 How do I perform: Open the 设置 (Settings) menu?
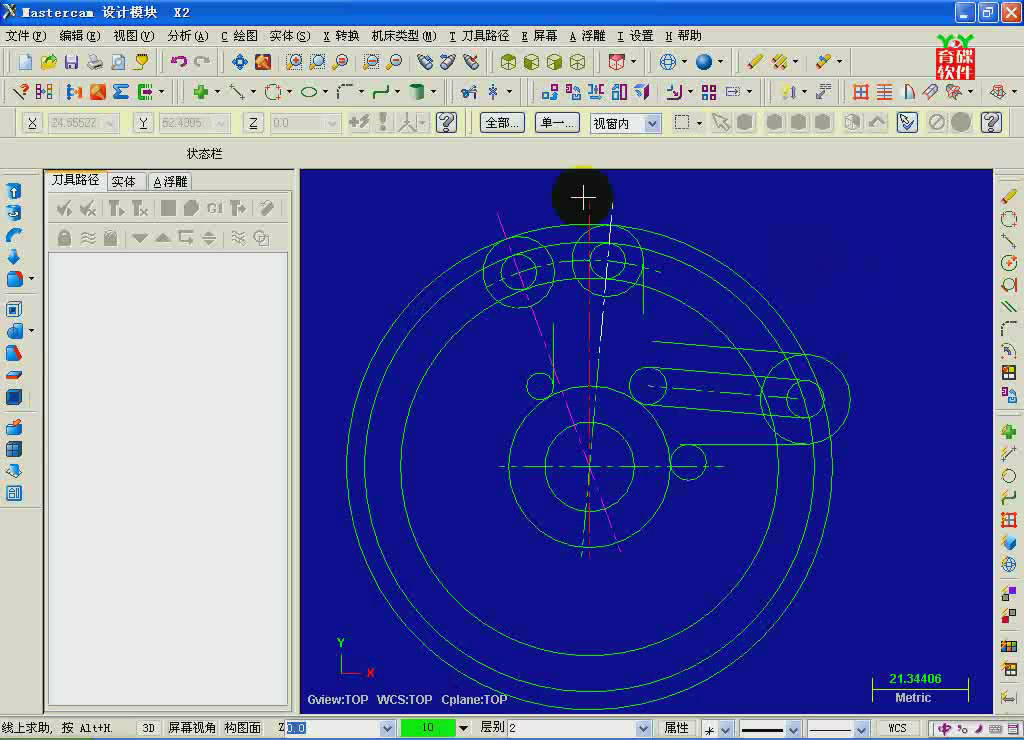(635, 36)
